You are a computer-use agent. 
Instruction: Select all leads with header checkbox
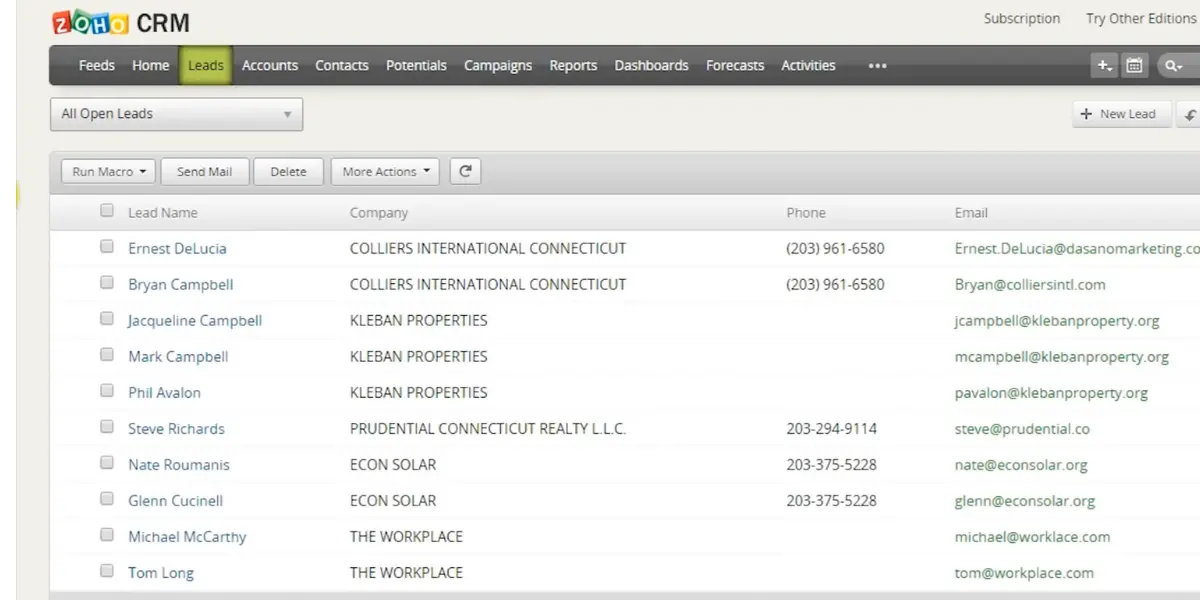[107, 211]
